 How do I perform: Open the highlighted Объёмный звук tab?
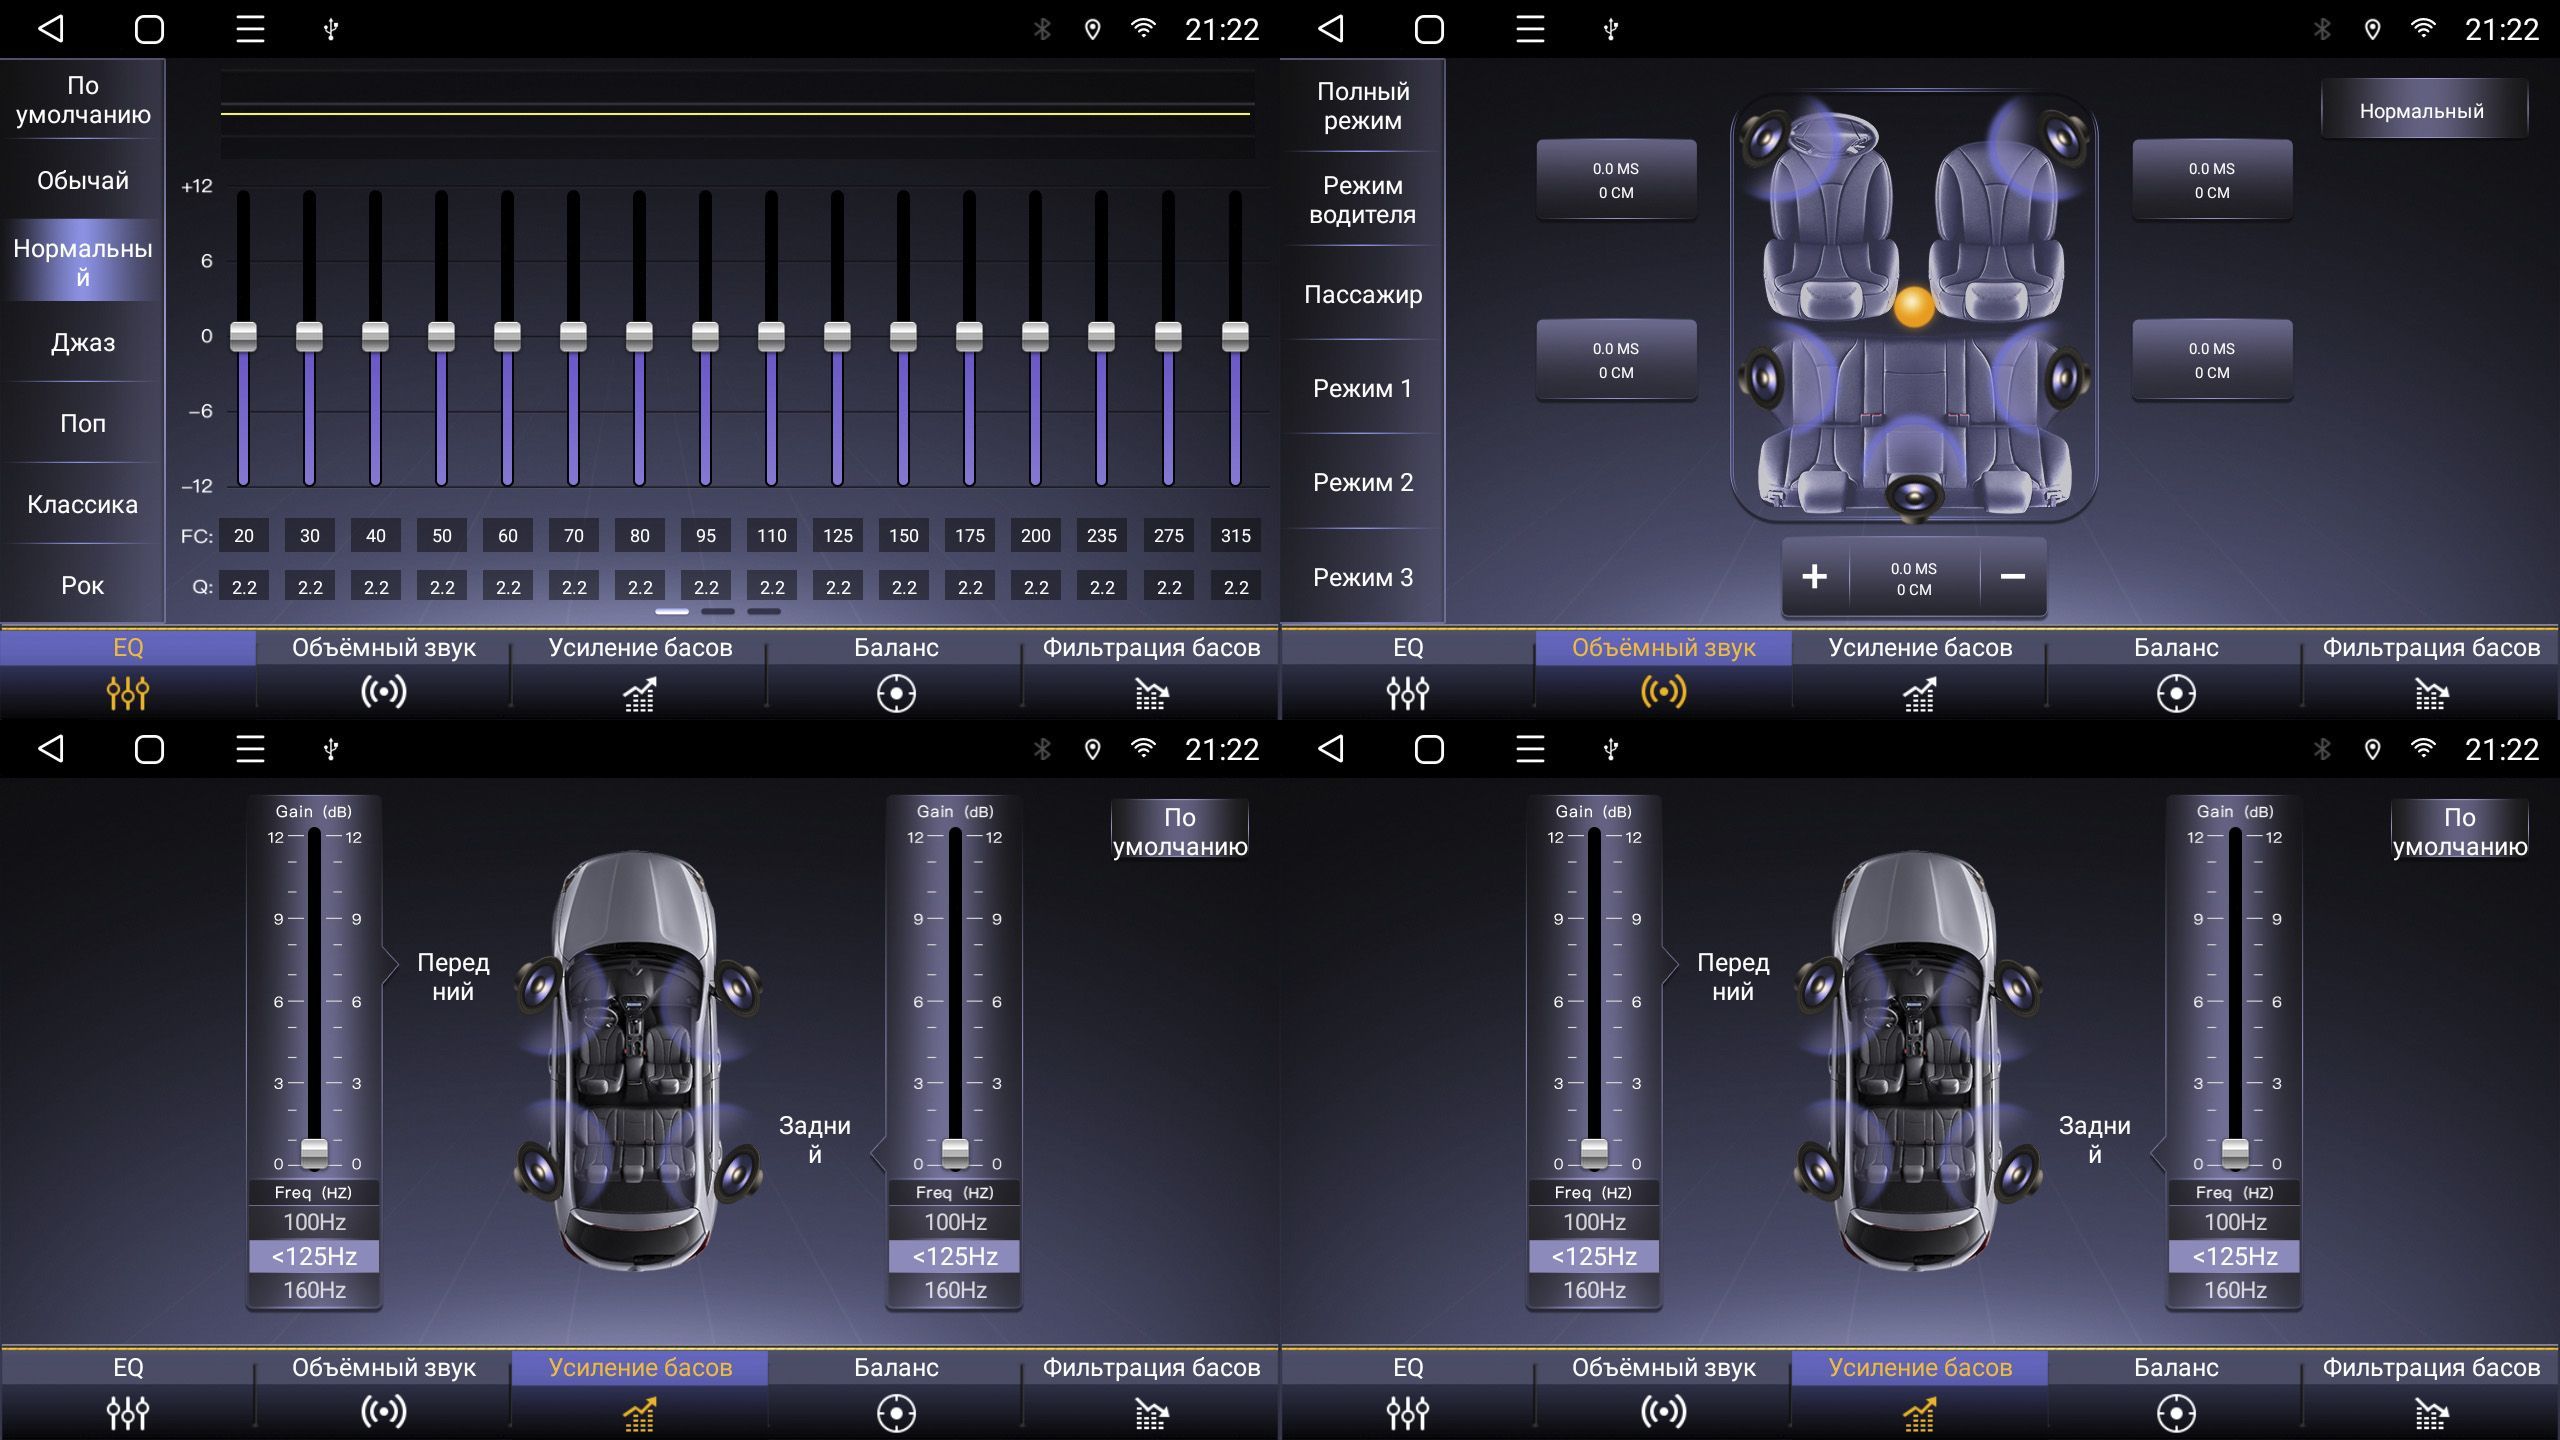click(1663, 648)
